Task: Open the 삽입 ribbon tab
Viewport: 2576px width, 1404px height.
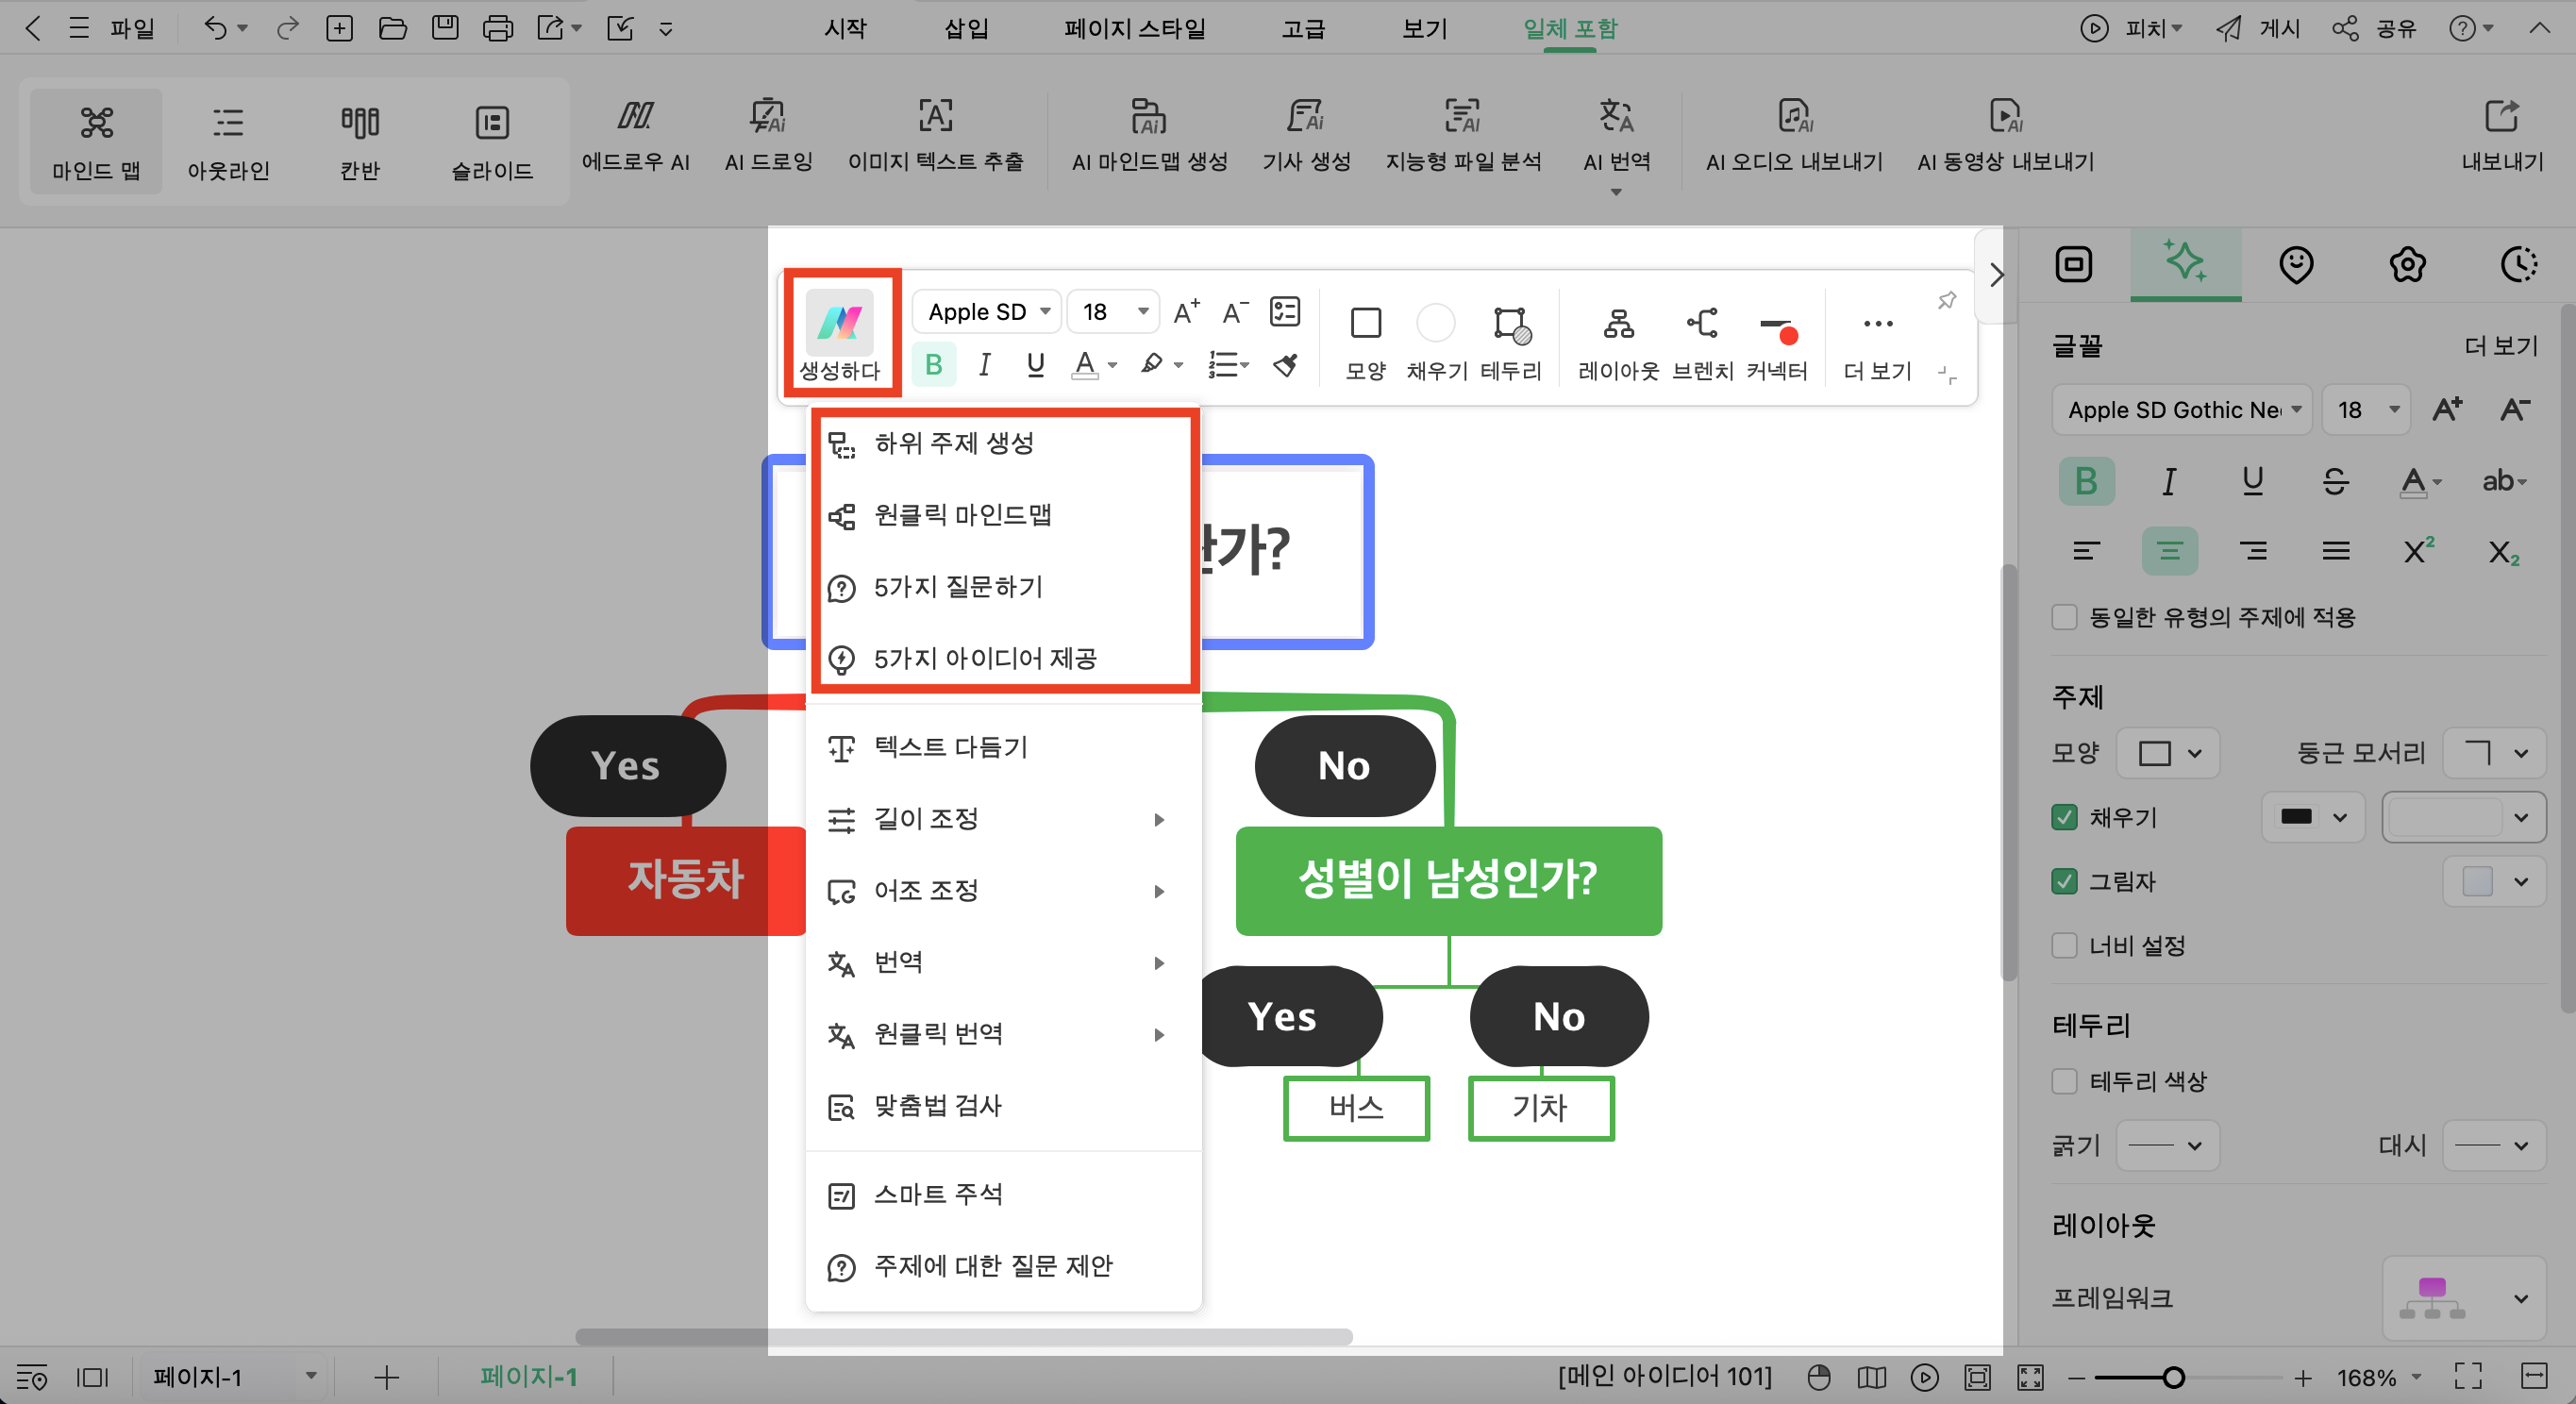Action: (x=966, y=28)
